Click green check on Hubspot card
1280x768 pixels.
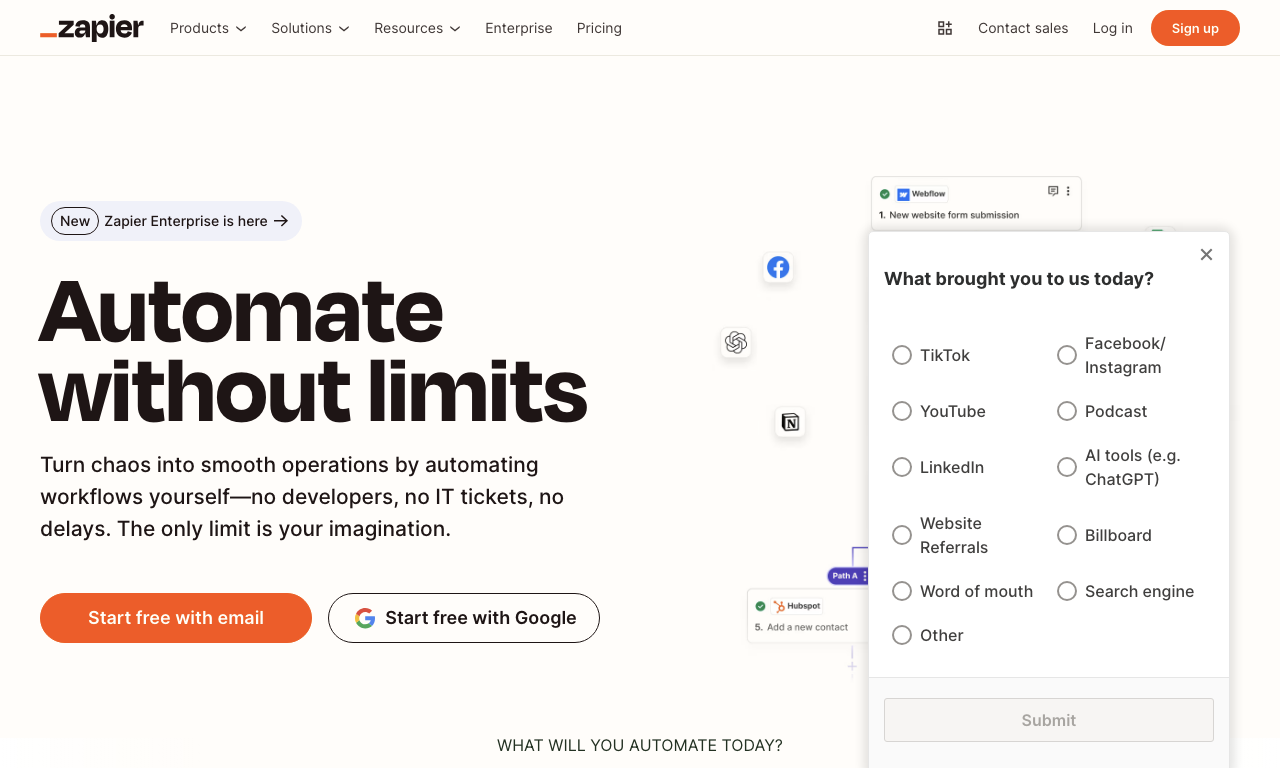(x=760, y=606)
